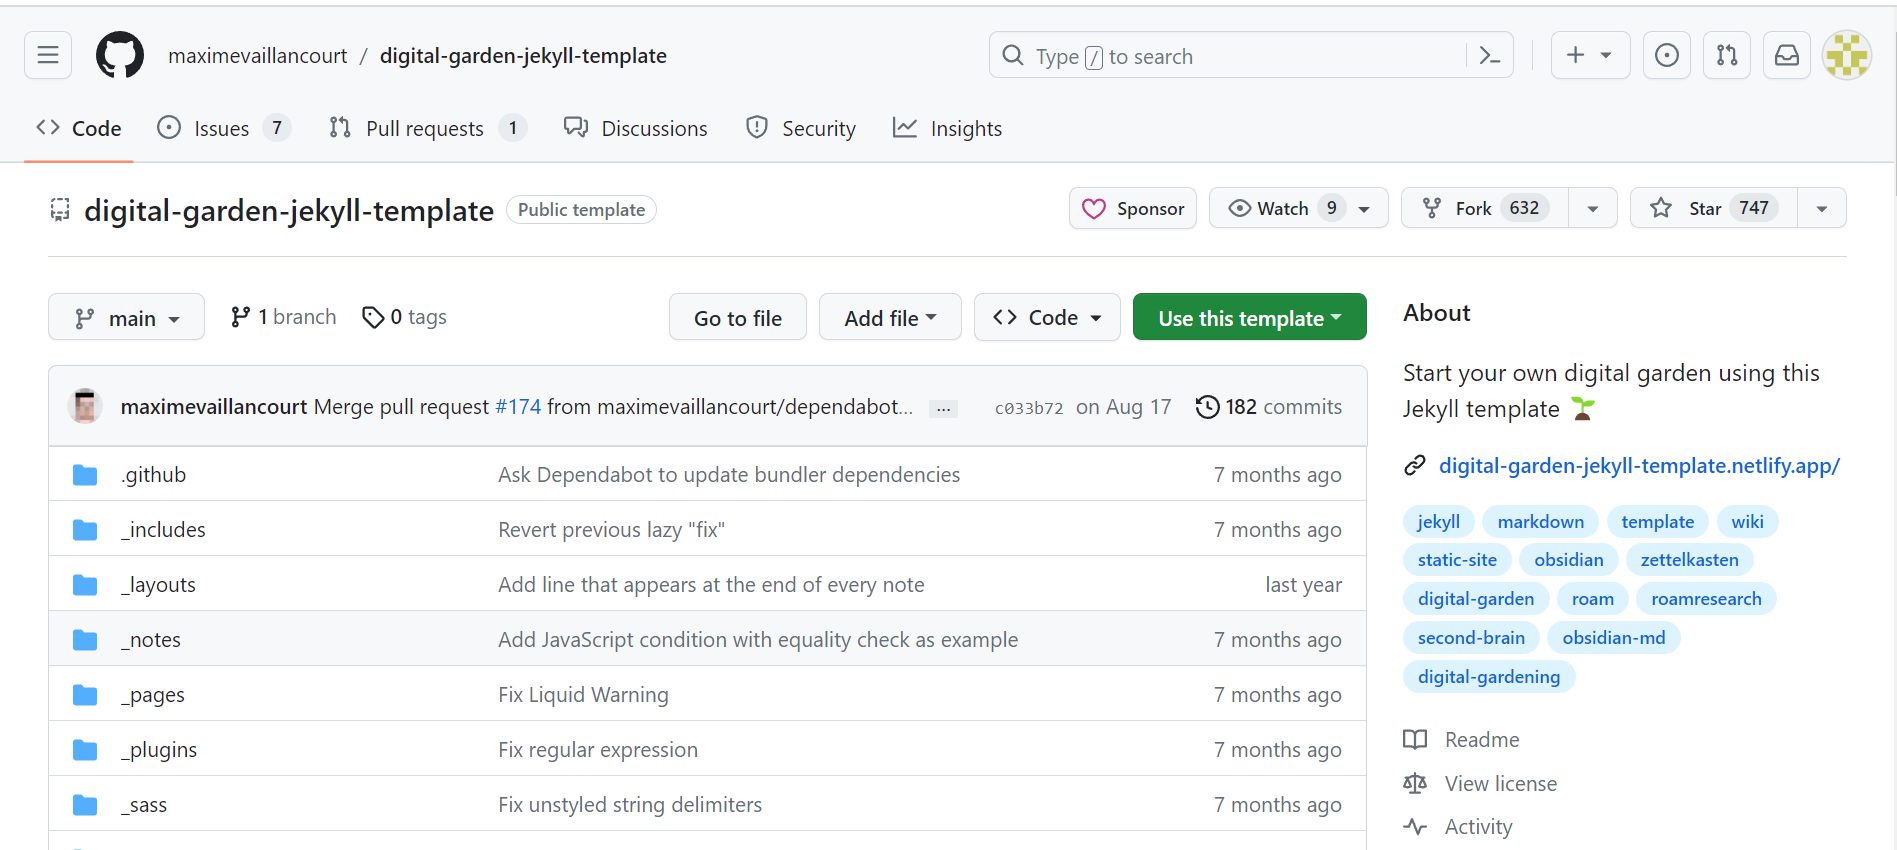The height and width of the screenshot is (850, 1897).
Task: Click the user avatar in top-right
Action: pyautogui.click(x=1847, y=55)
